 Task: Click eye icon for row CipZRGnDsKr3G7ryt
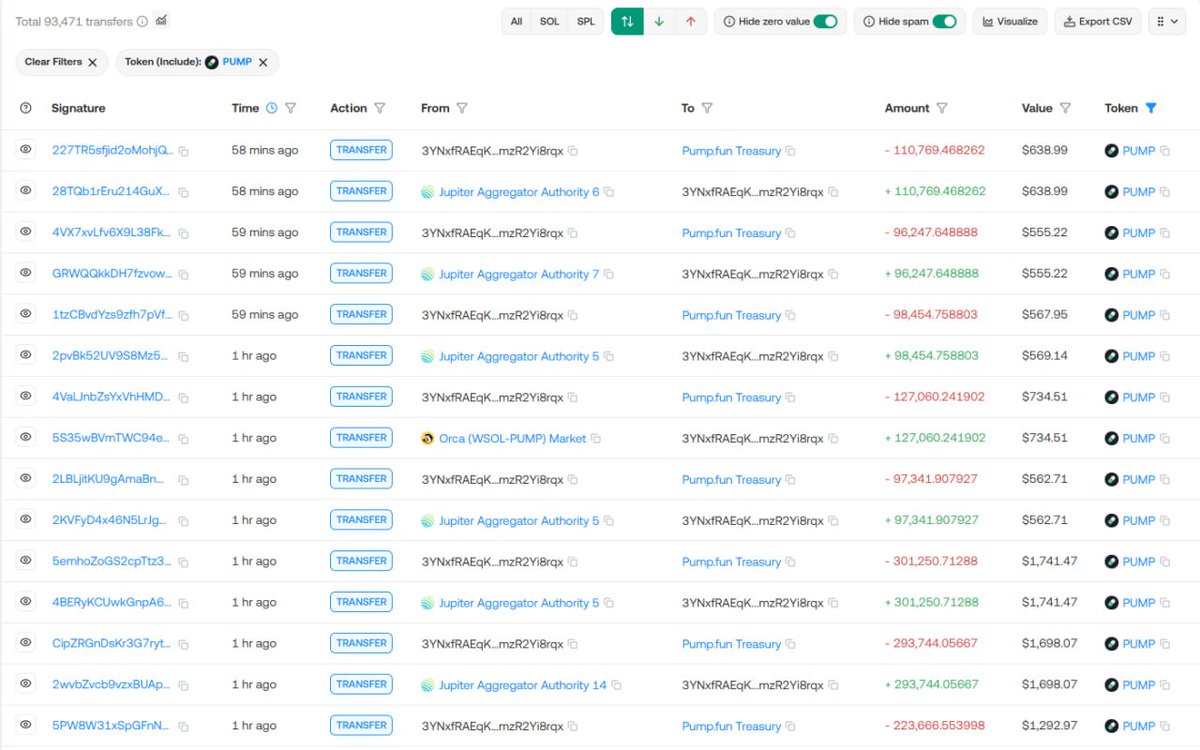tap(26, 643)
